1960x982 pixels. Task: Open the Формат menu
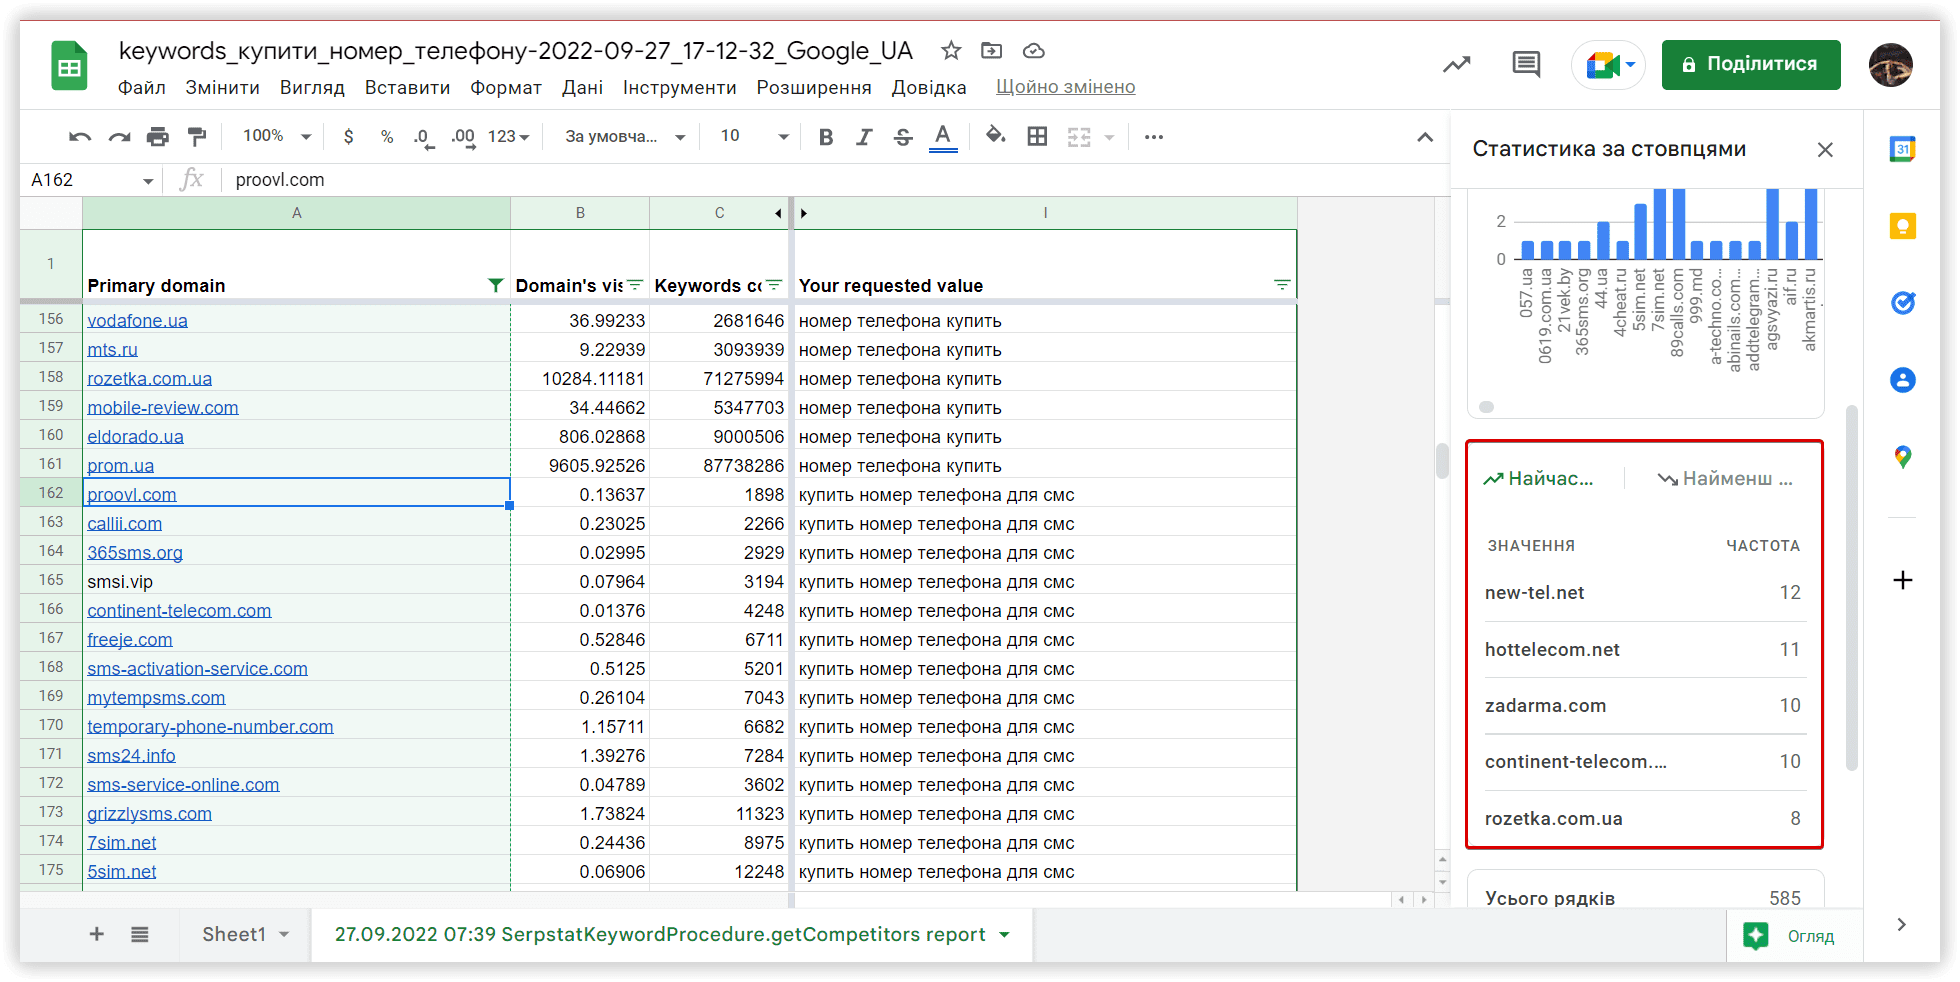(506, 87)
